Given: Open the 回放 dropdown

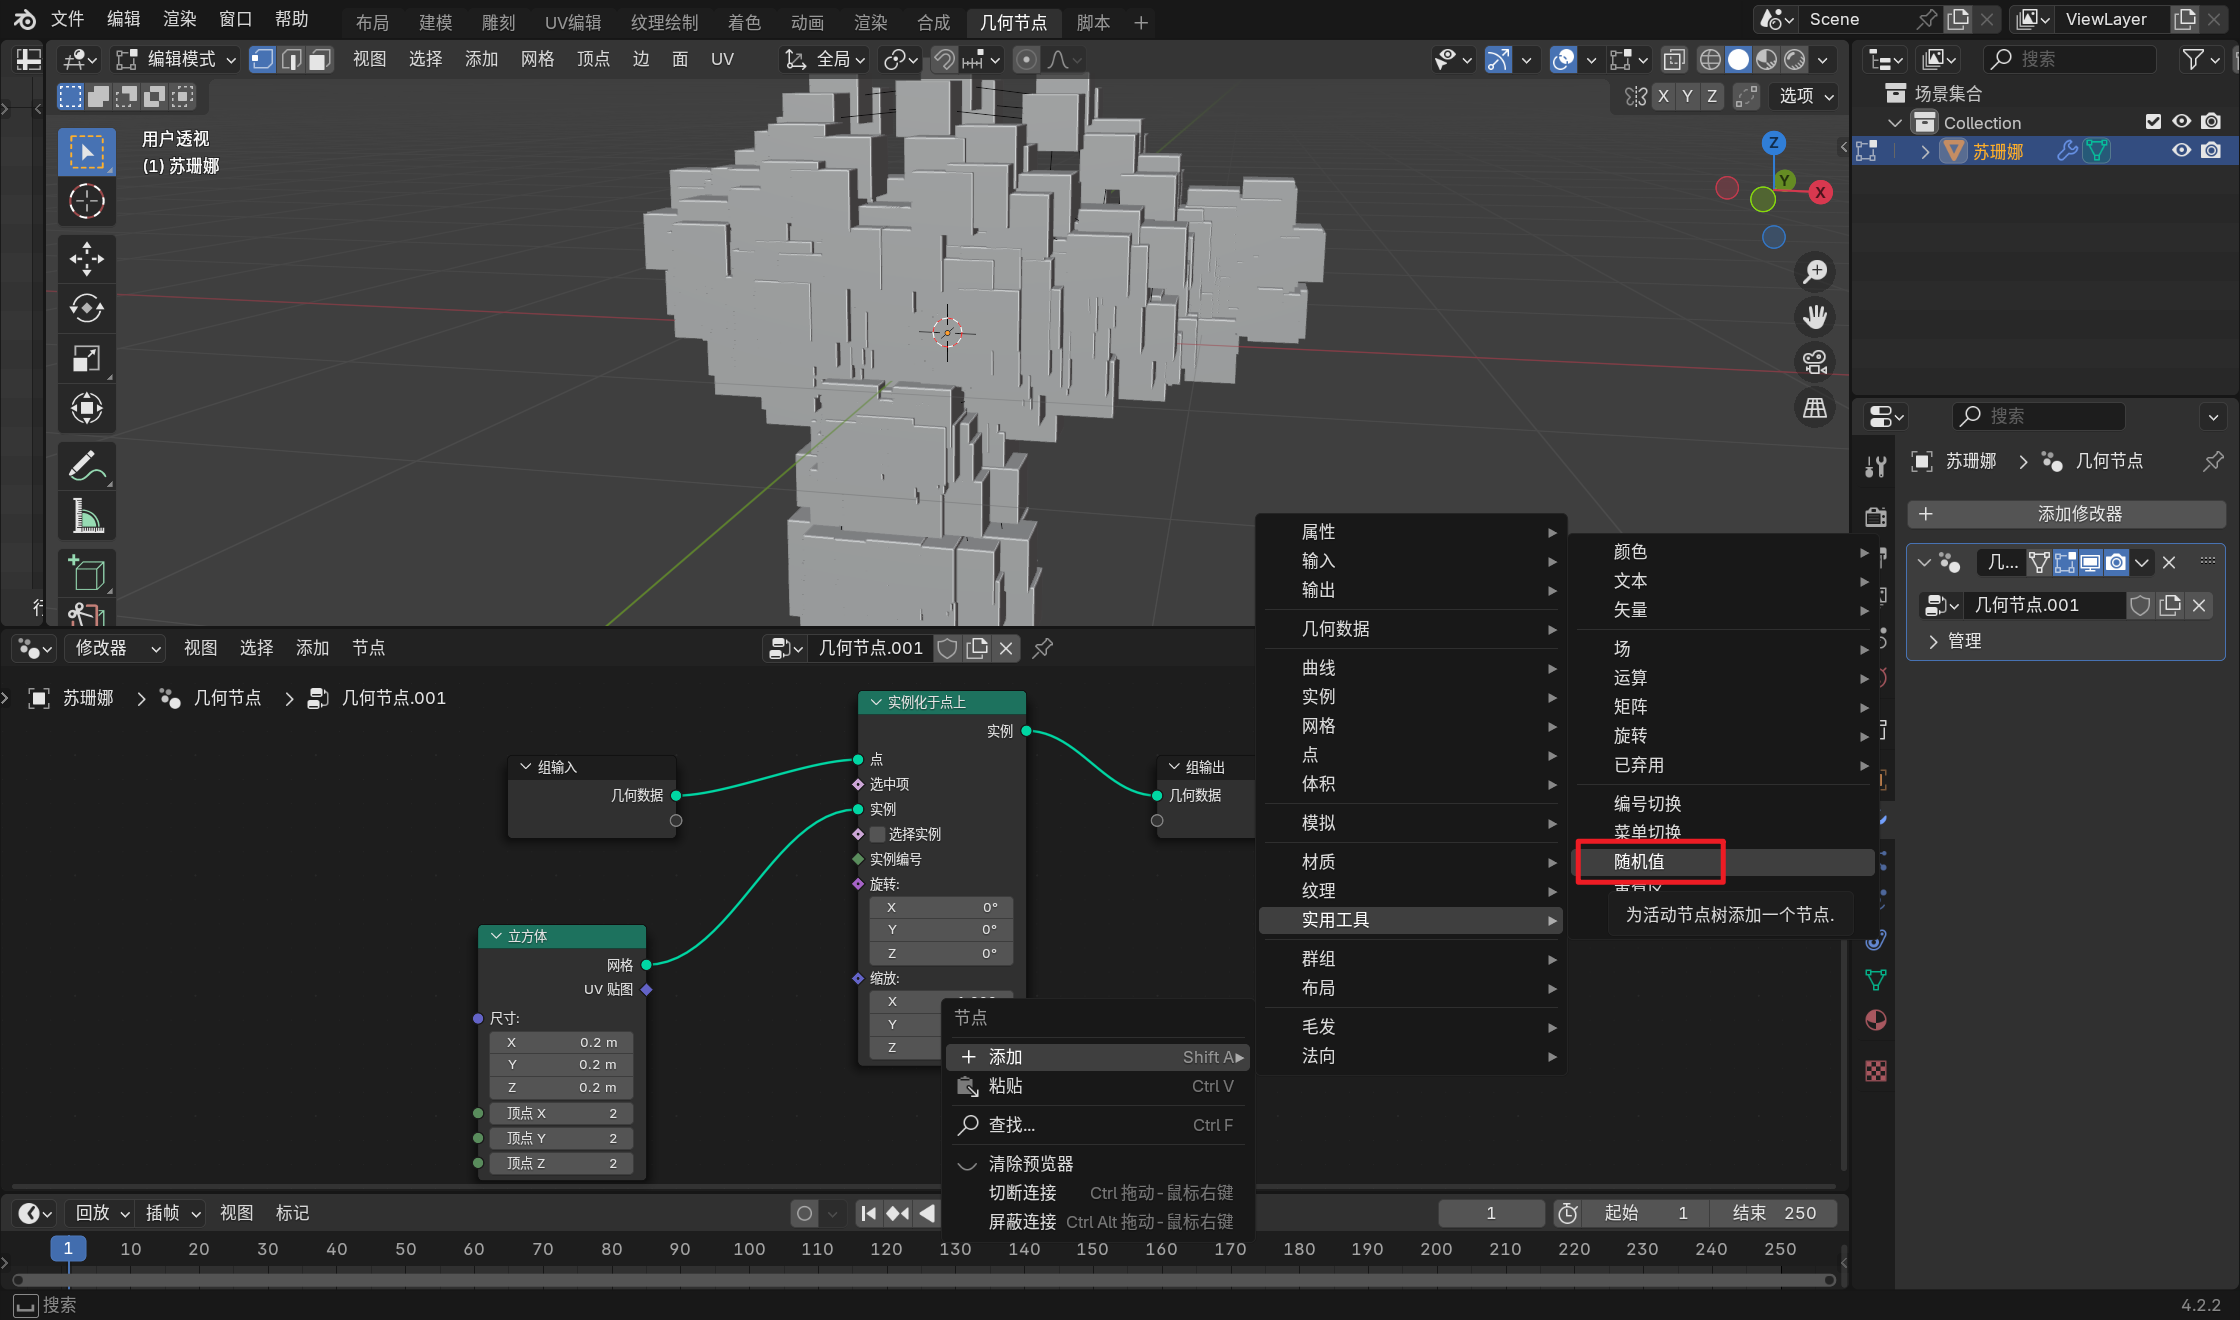Looking at the screenshot, I should pyautogui.click(x=102, y=1213).
